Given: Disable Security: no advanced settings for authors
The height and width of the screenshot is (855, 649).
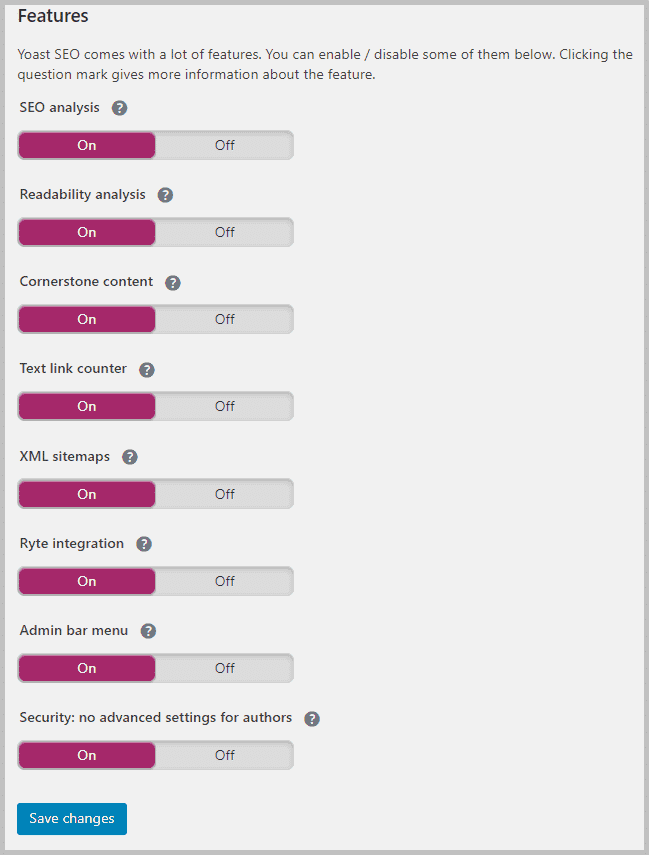Looking at the screenshot, I should coord(224,755).
